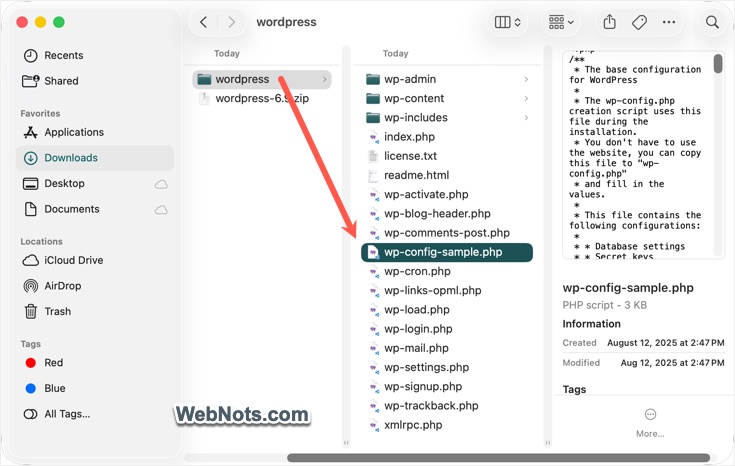Click the Today header in first column
Screen dimensions: 735x466
point(227,53)
